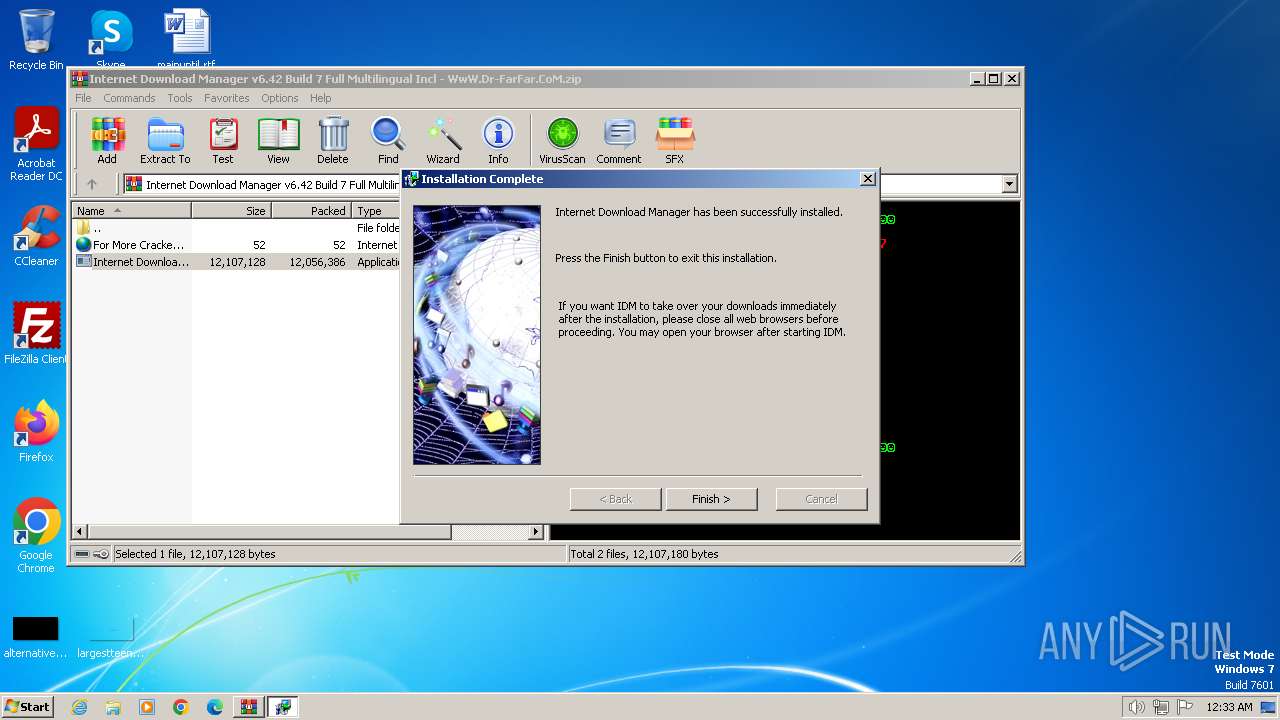Expand the archive path dropdown arrow
This screenshot has width=1280, height=720.
click(x=1009, y=184)
